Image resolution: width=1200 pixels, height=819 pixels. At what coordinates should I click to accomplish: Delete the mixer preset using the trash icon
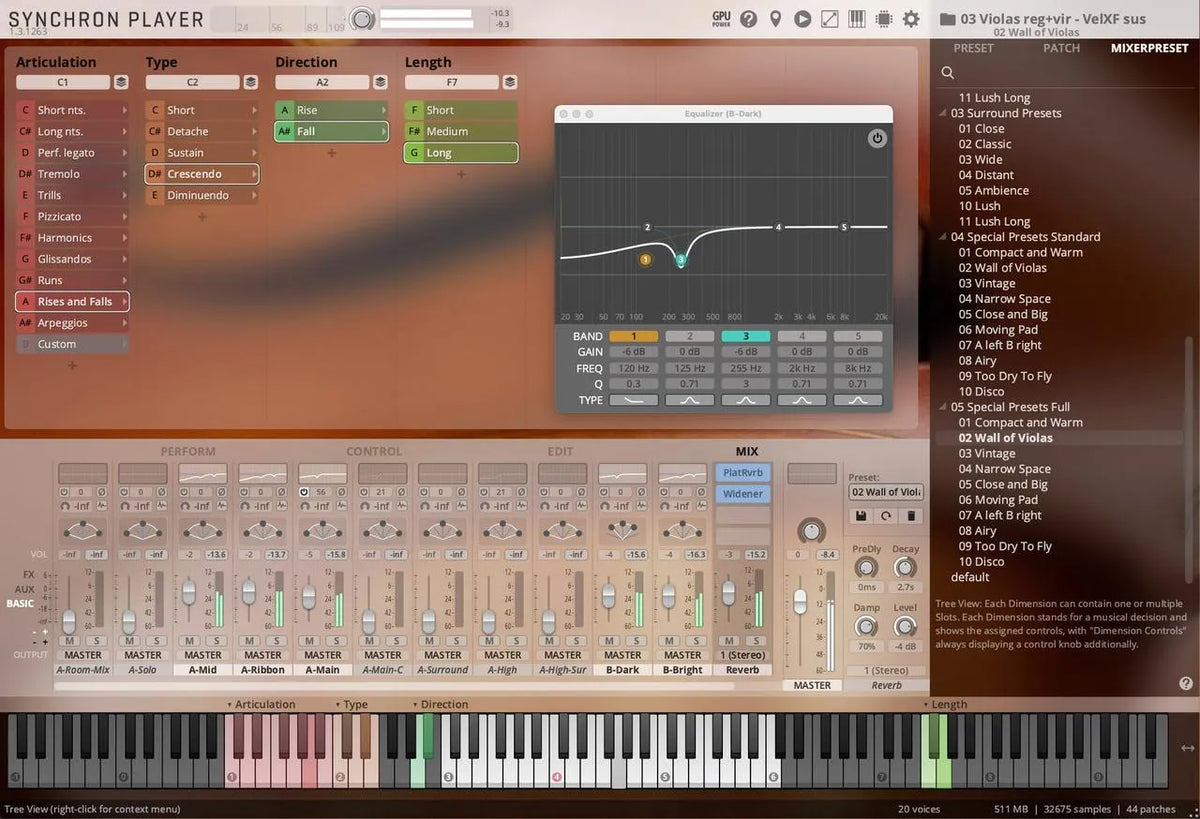point(911,516)
